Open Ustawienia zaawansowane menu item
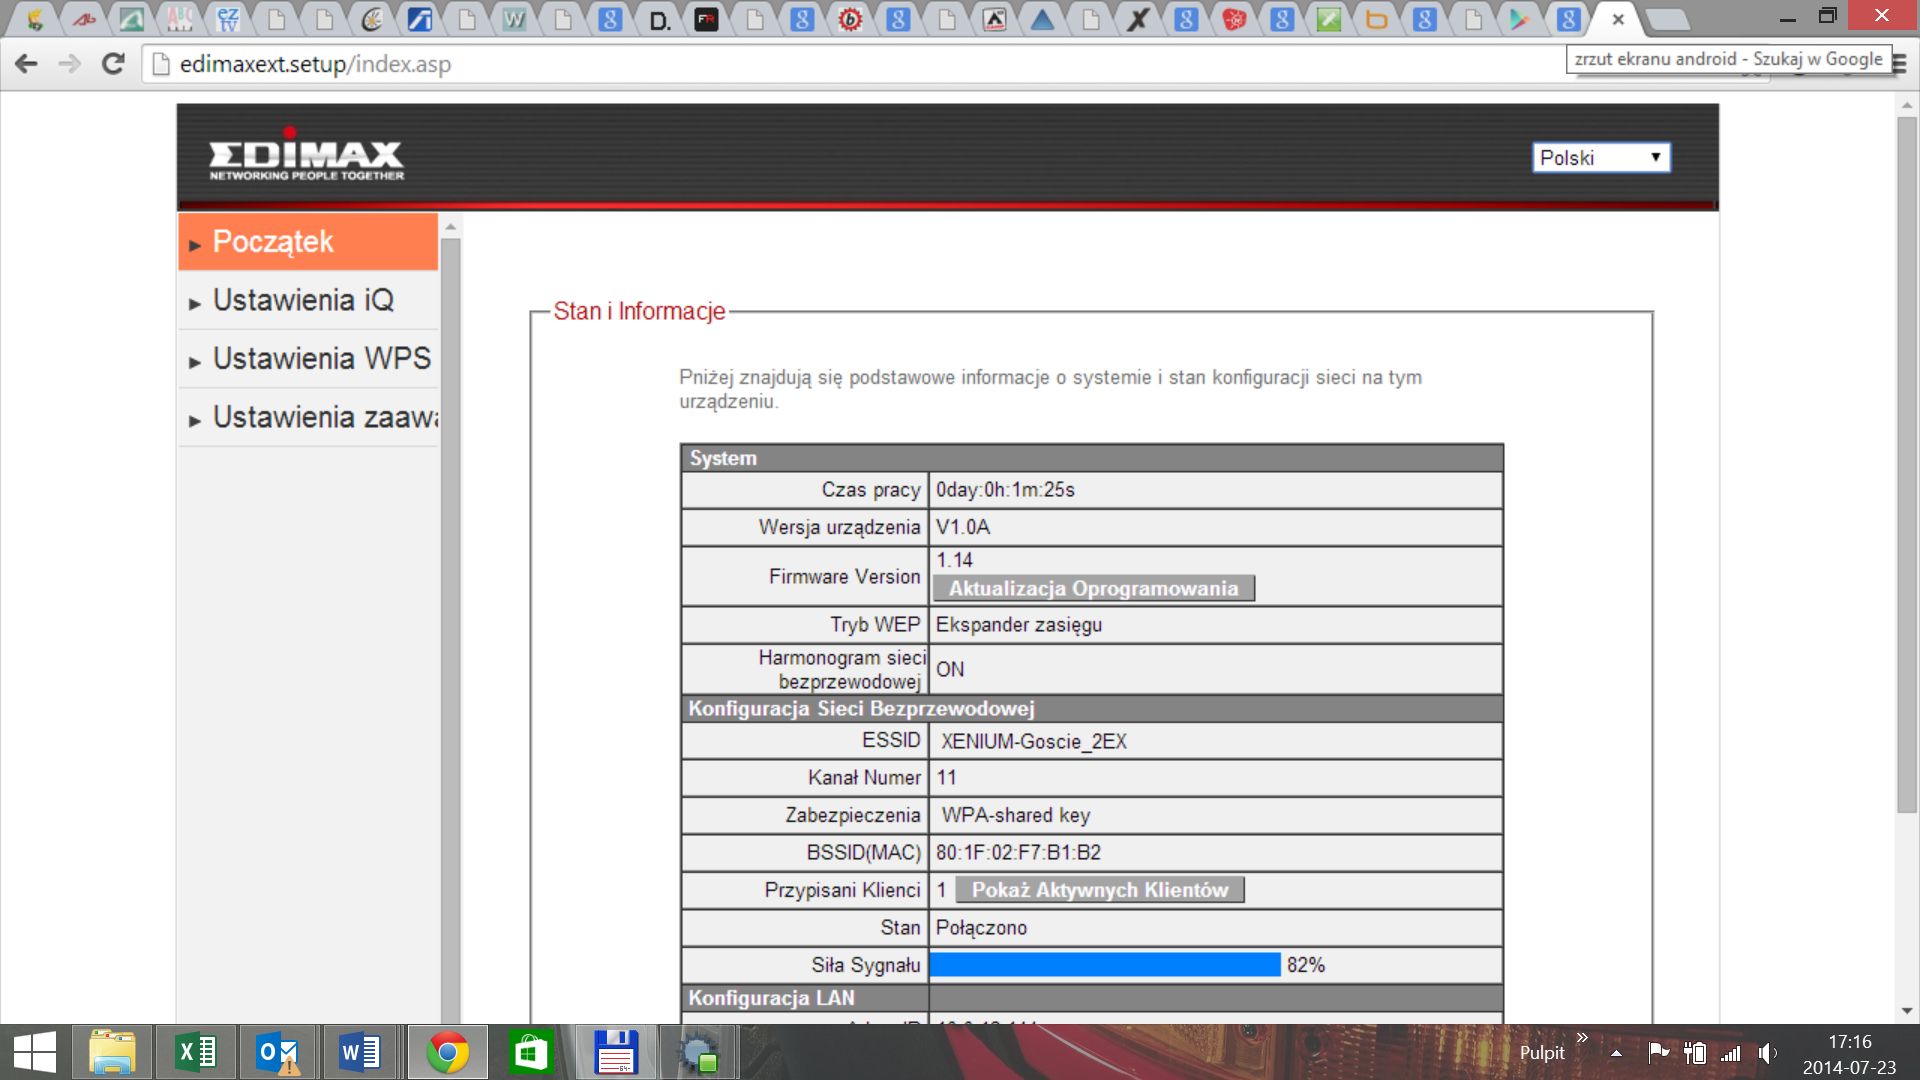This screenshot has width=1920, height=1080. pyautogui.click(x=324, y=417)
